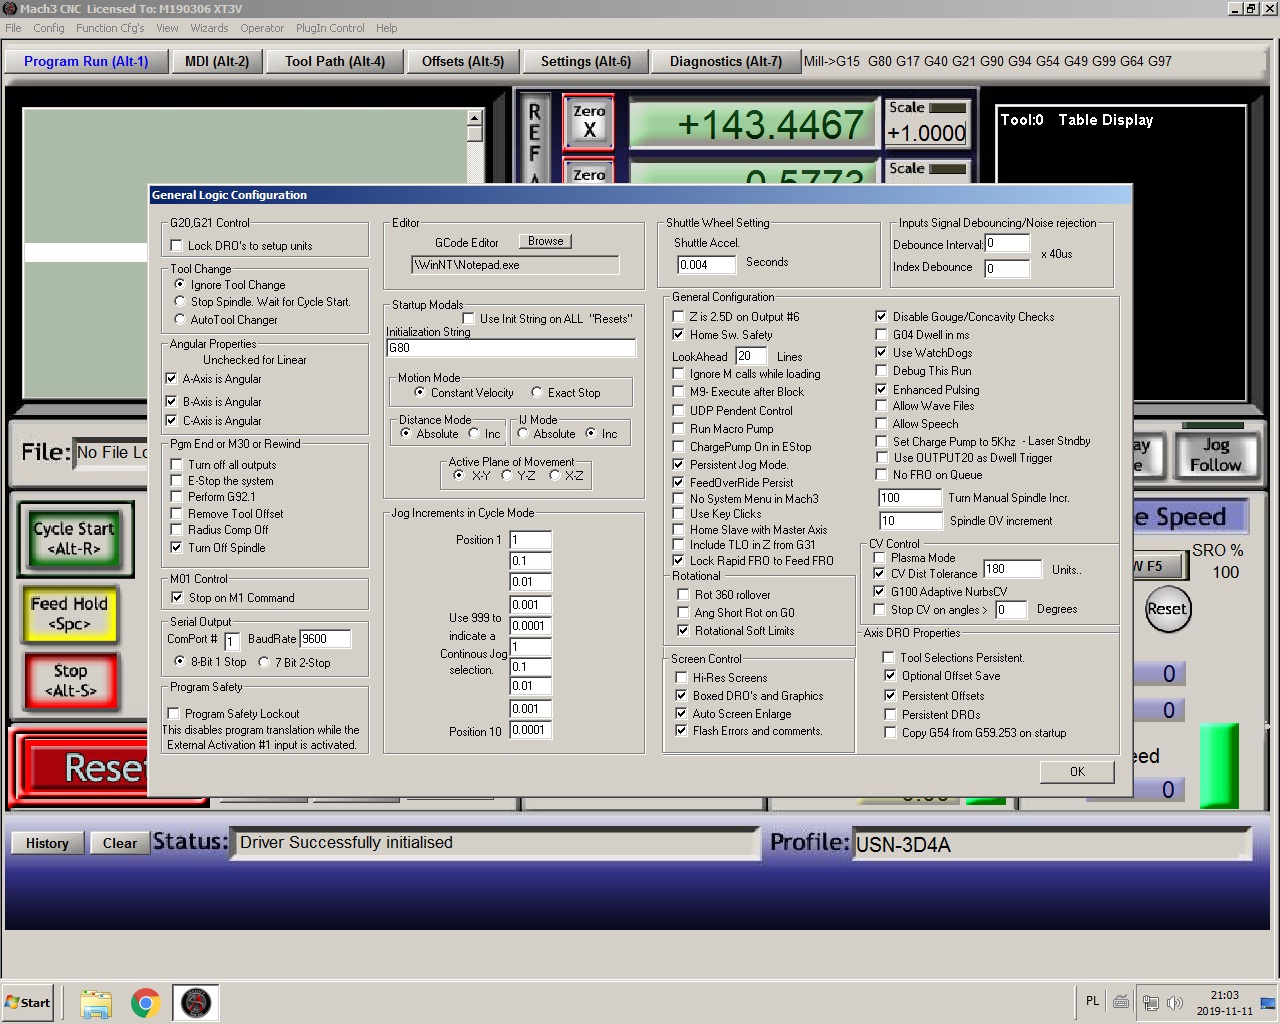Click the Stop Alt-S button

coord(70,681)
